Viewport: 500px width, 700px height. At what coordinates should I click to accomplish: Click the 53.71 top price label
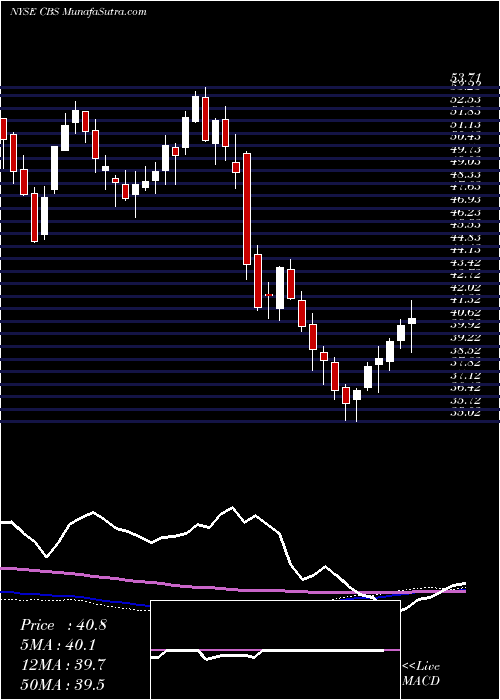pos(466,80)
